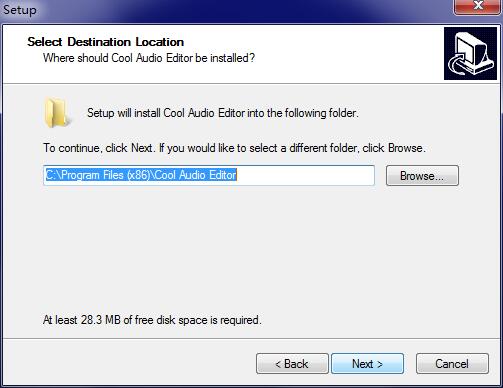503x388 pixels.
Task: Click the Setup title bar text
Action: [20, 10]
